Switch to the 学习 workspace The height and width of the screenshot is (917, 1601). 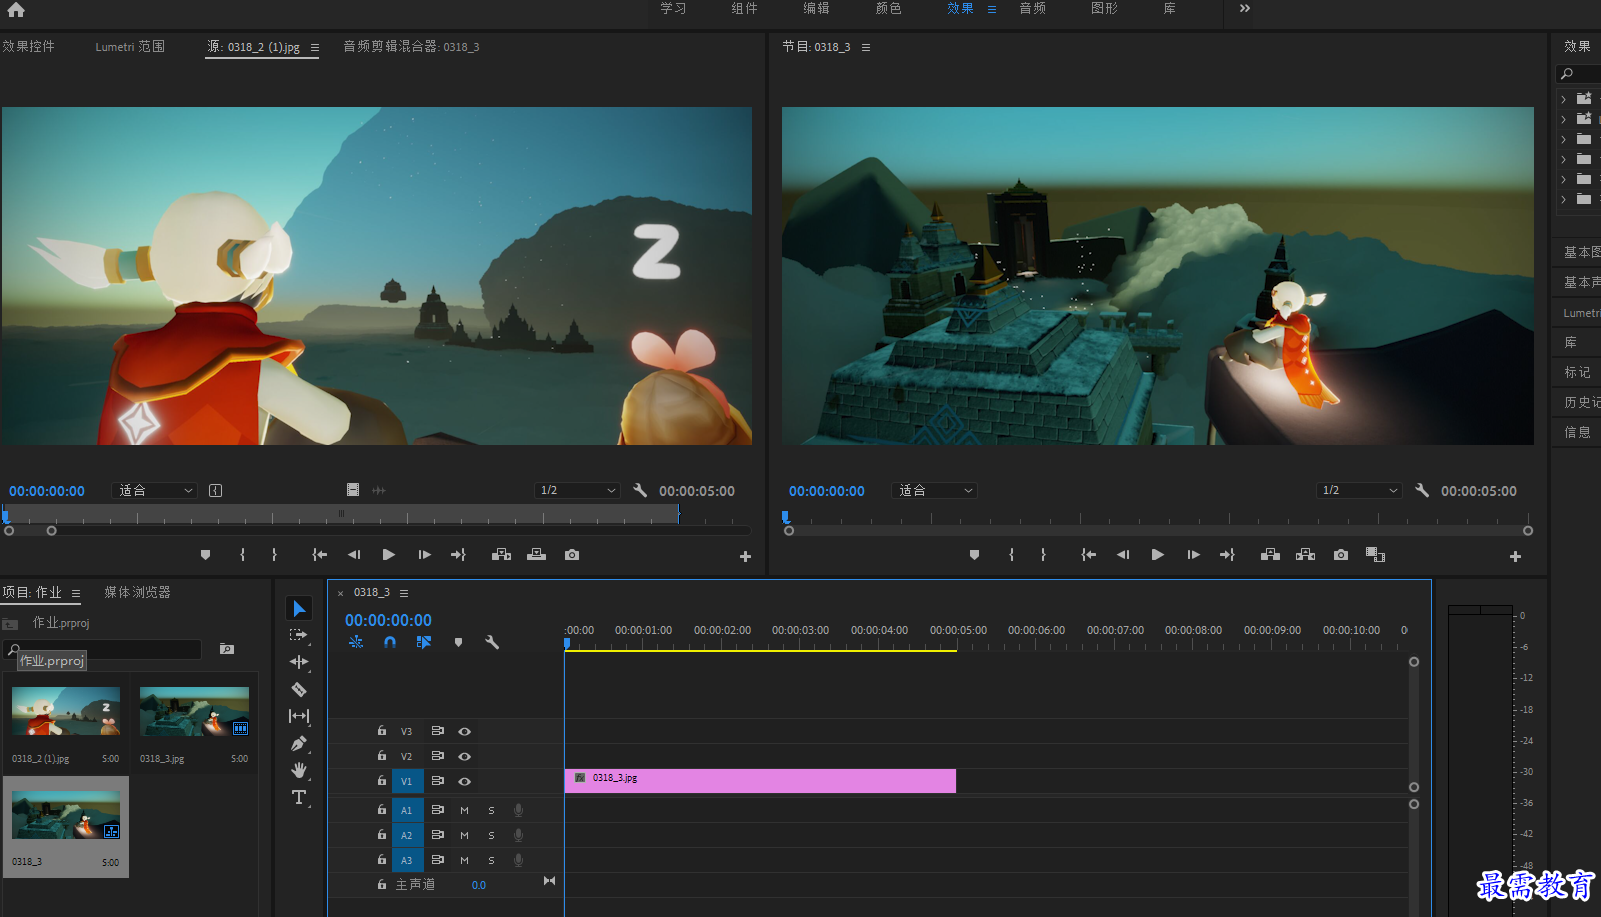click(x=673, y=8)
